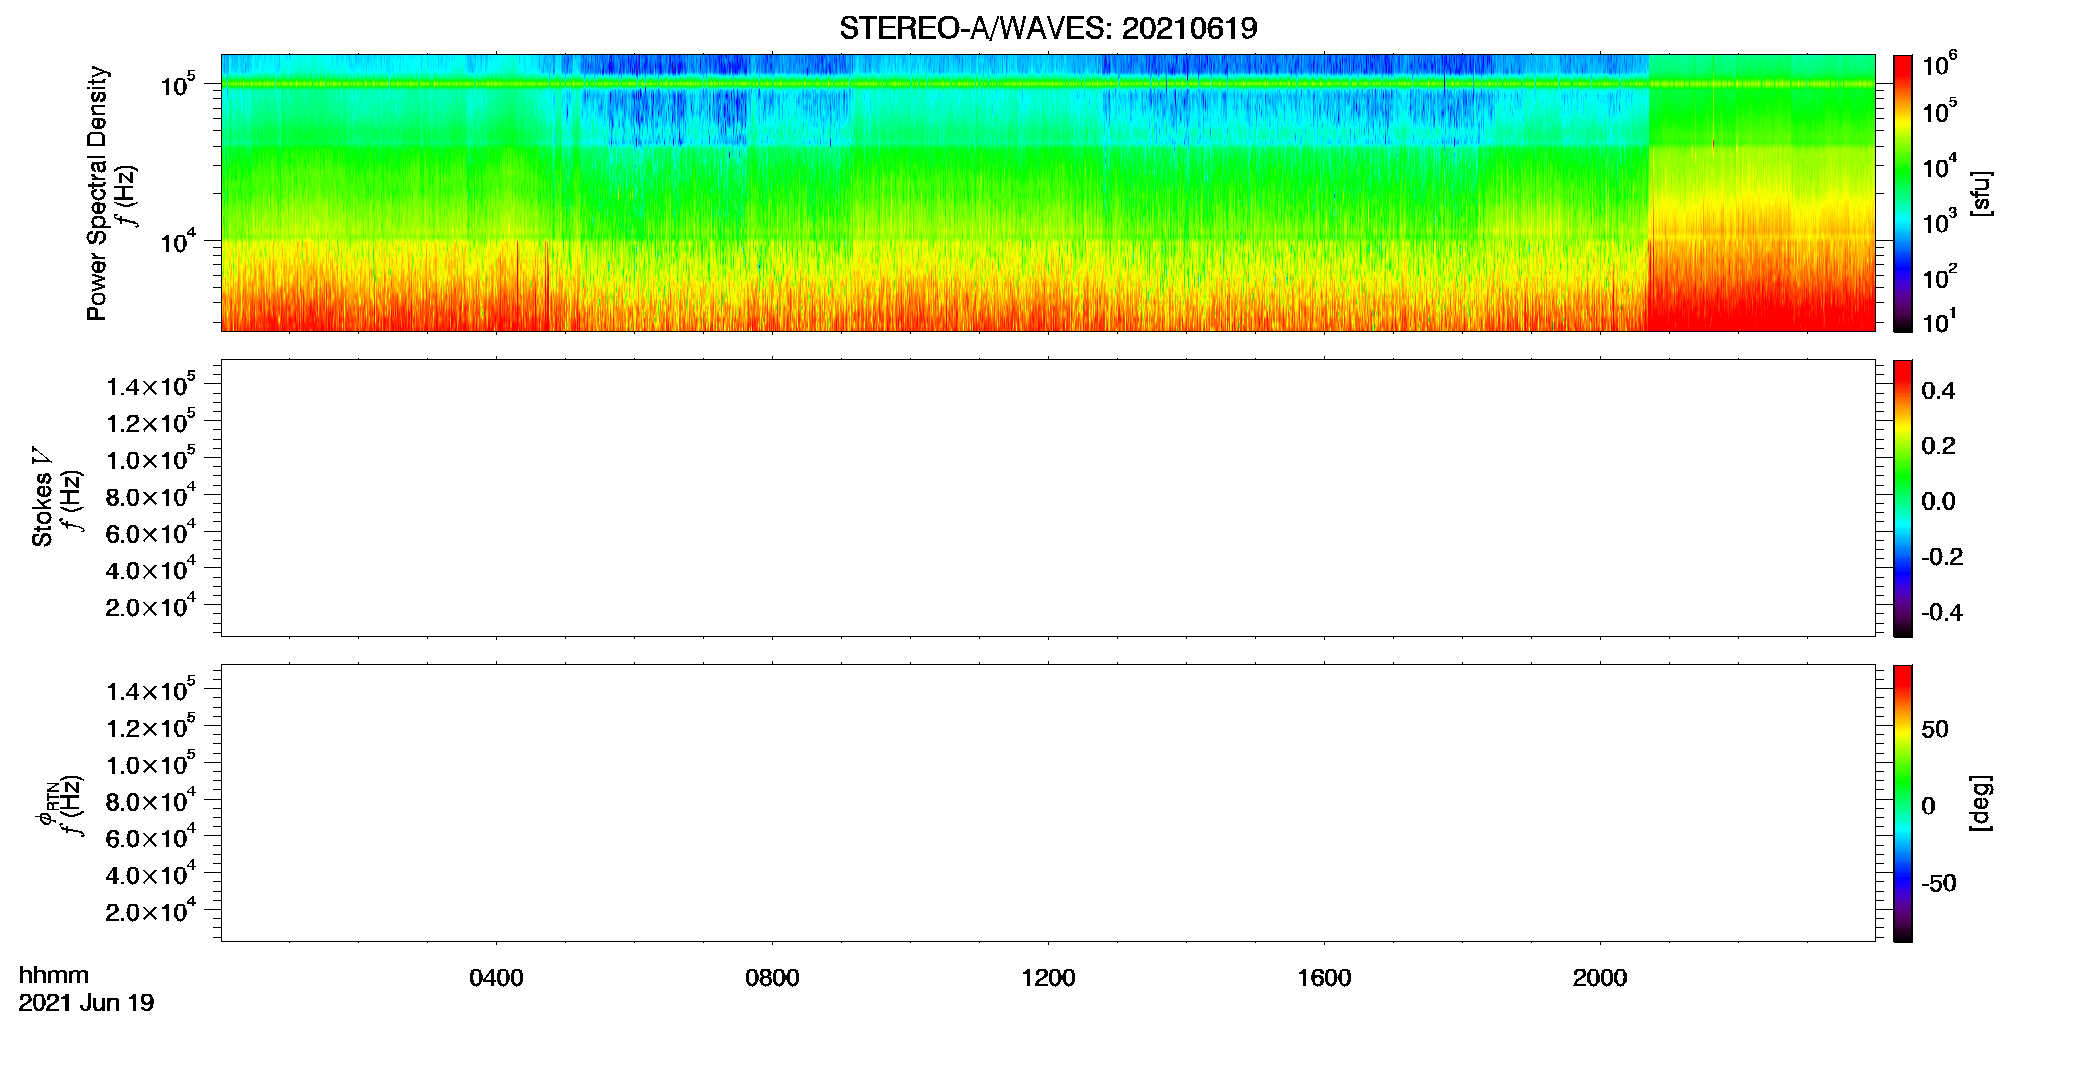Viewport: 2096px width, 1080px height.
Task: Click the power spectral density colorbar
Action: click(x=1903, y=193)
